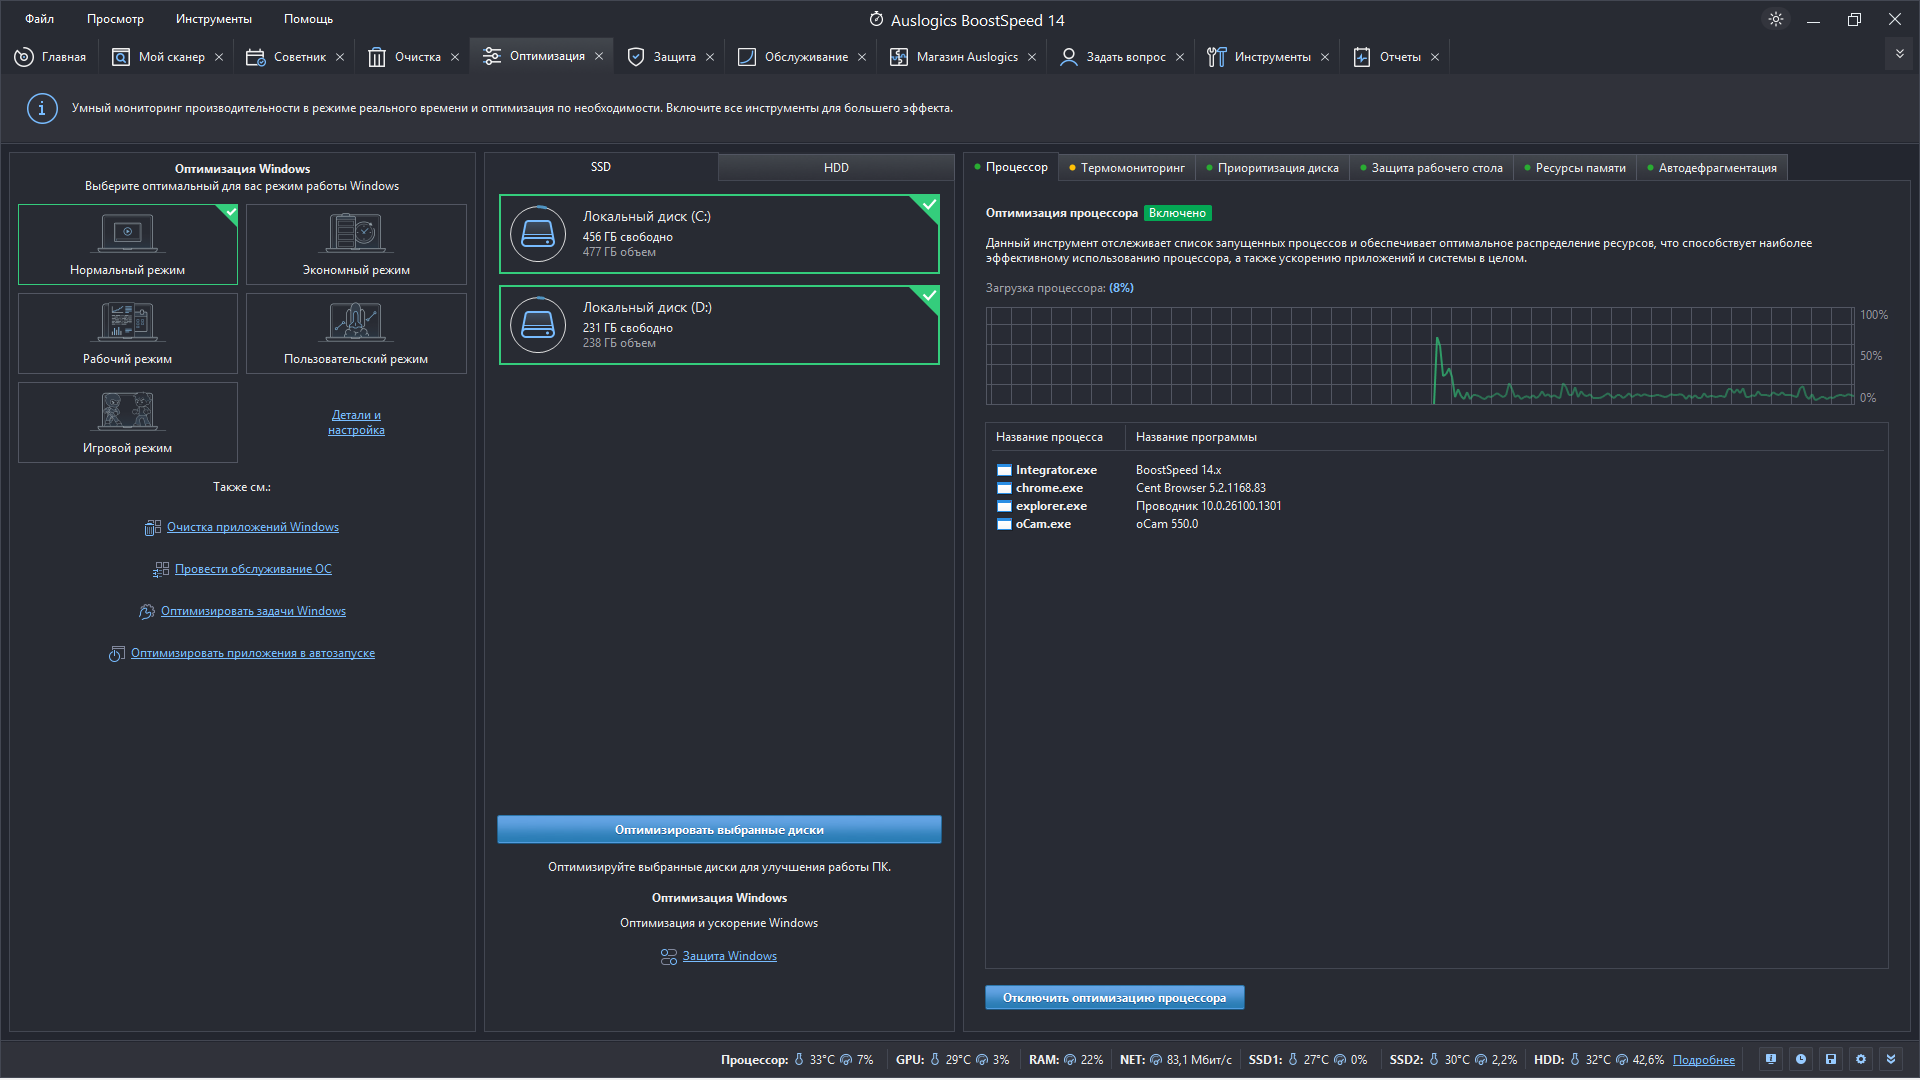Switch to the SSD drives tab
Viewport: 1920px width, 1080px height.
(600, 167)
